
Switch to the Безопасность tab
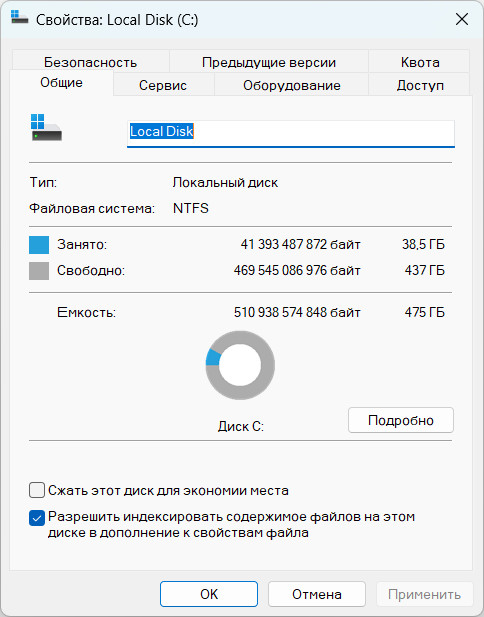click(91, 62)
